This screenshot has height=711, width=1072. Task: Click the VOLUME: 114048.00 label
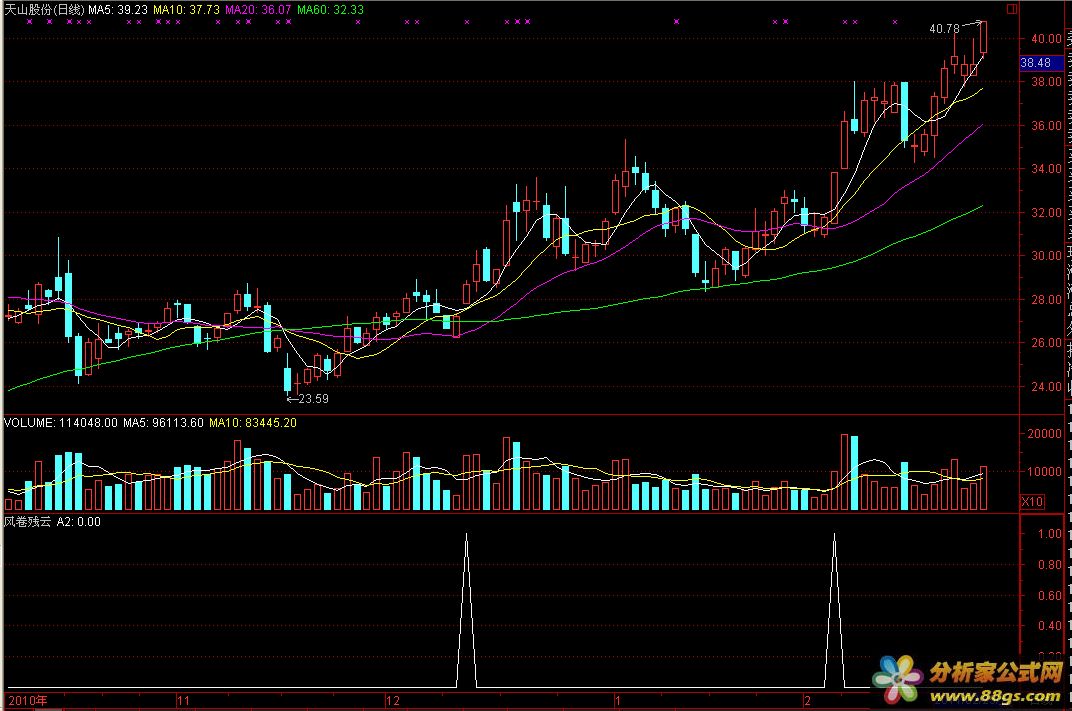click(x=61, y=423)
